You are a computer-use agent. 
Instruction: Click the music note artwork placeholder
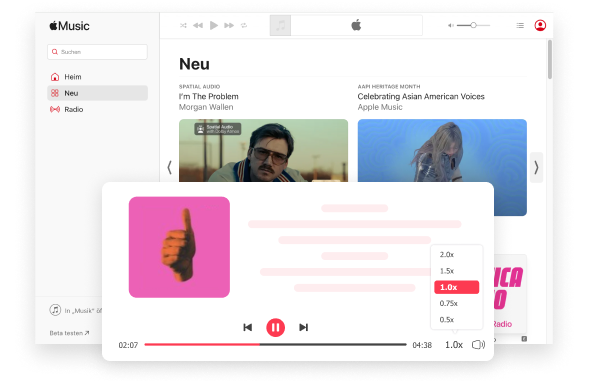pos(280,25)
